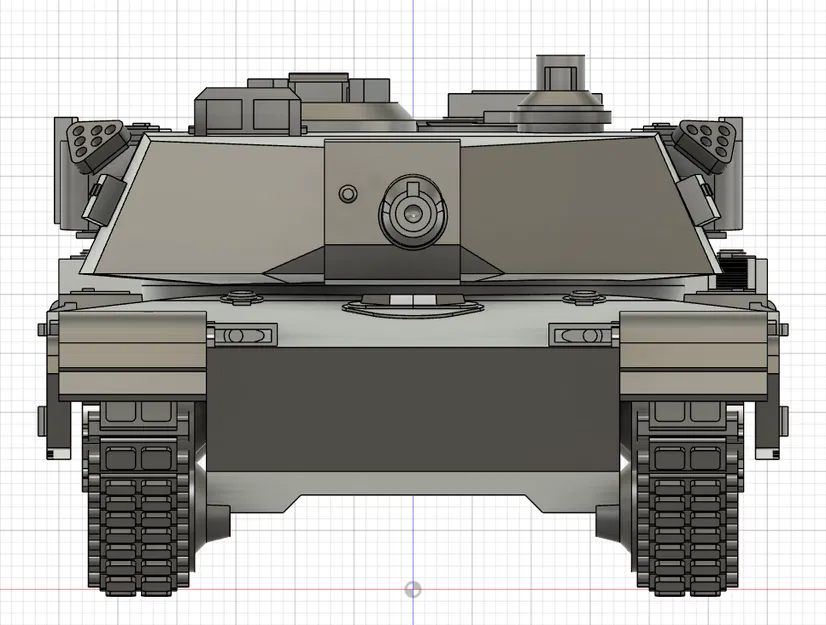Select the left headlight housing on hull
The width and height of the screenshot is (826, 625).
pos(245,333)
